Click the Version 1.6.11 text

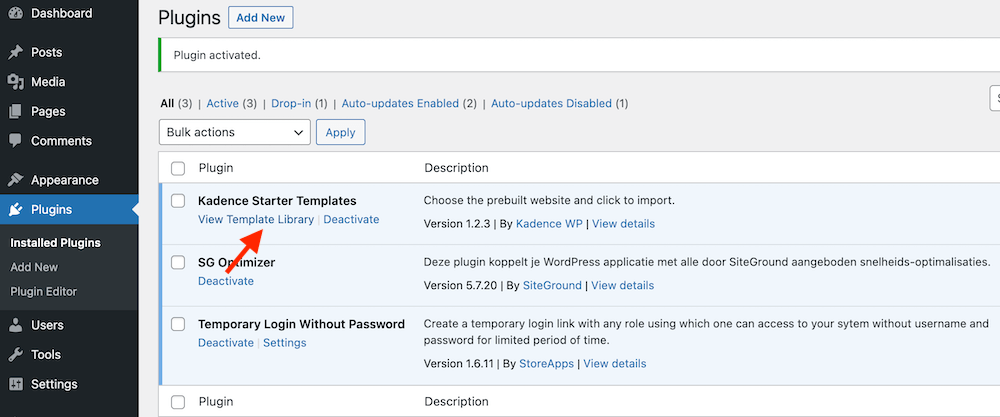tap(458, 363)
